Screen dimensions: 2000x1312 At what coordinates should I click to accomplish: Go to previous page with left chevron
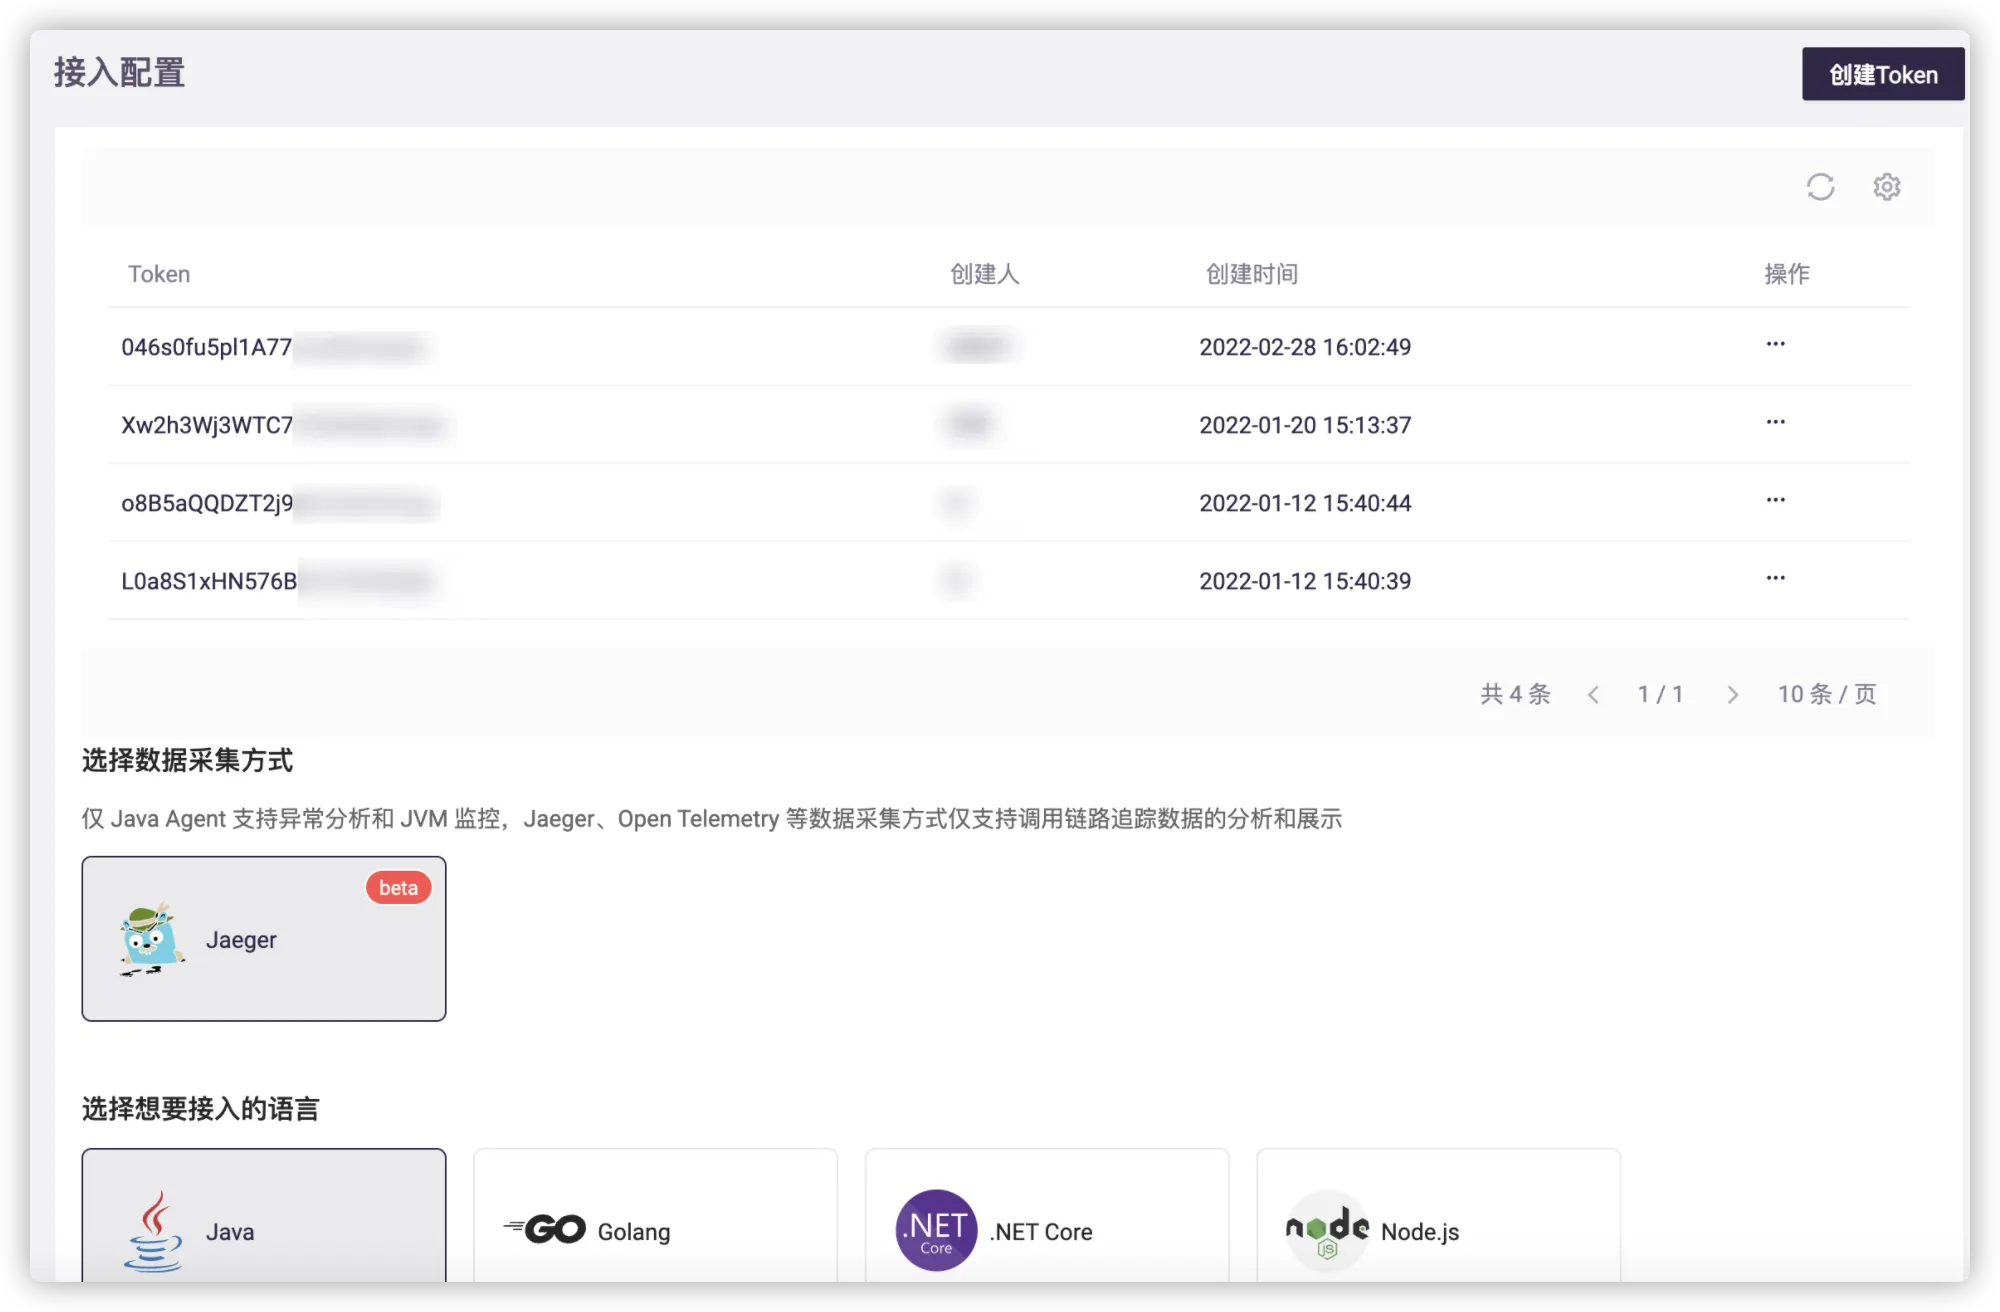pos(1593,695)
